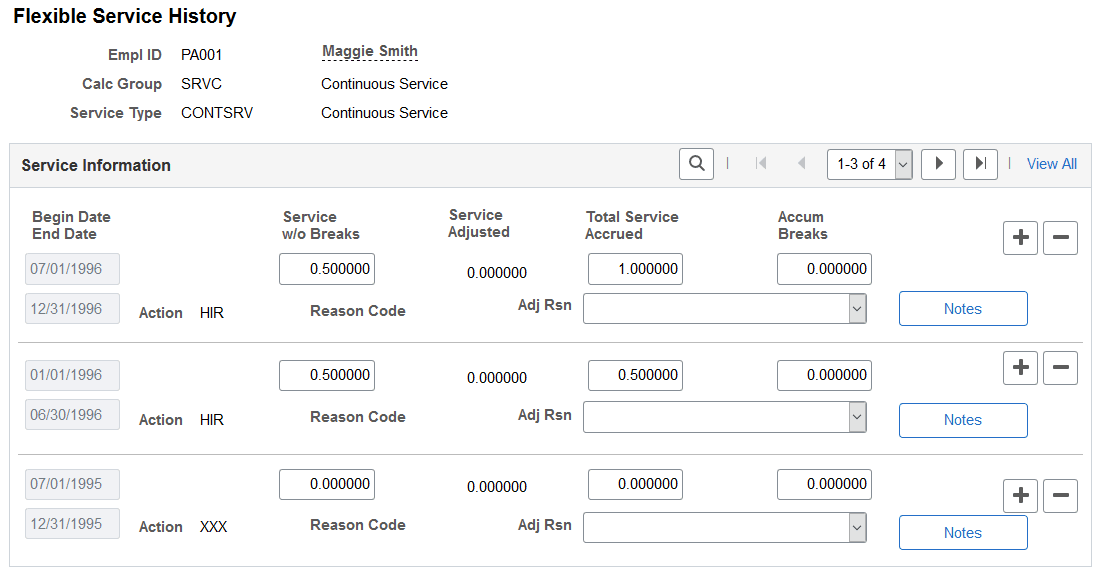Image resolution: width=1108 pixels, height=575 pixels.
Task: Delete the 07/01/1995 service row
Action: point(1061,495)
